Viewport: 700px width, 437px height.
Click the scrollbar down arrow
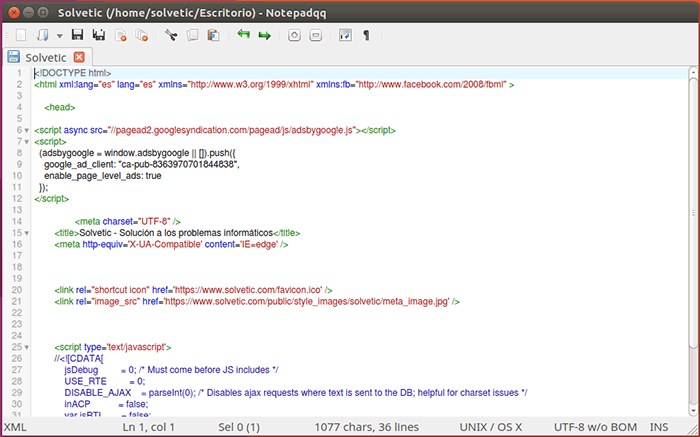click(x=693, y=412)
